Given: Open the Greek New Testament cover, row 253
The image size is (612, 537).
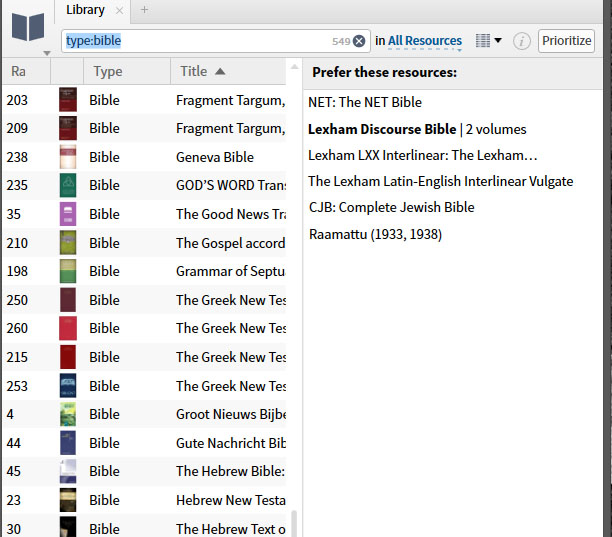Looking at the screenshot, I should pyautogui.click(x=68, y=386).
